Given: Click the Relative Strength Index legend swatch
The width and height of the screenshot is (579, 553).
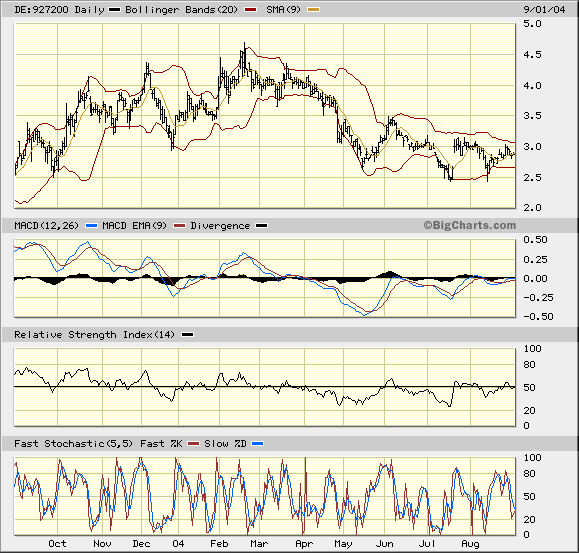Looking at the screenshot, I should point(187,334).
